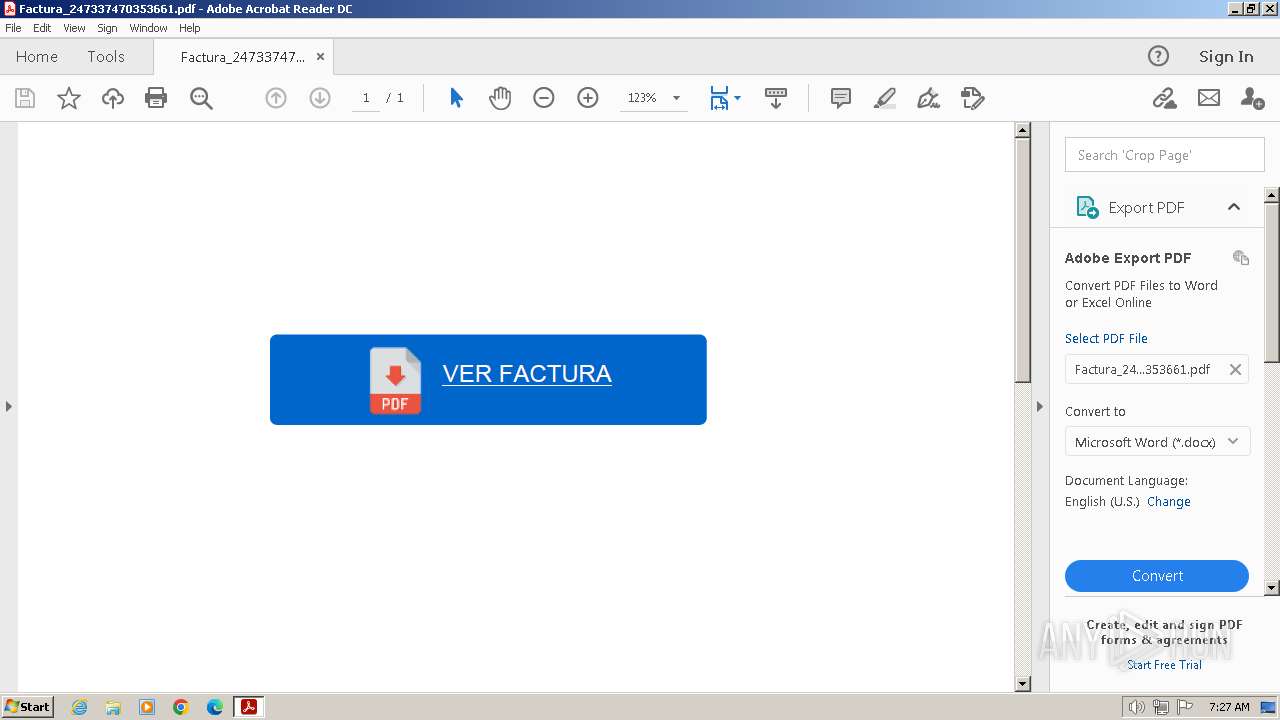Switch to the Home tab

[37, 57]
